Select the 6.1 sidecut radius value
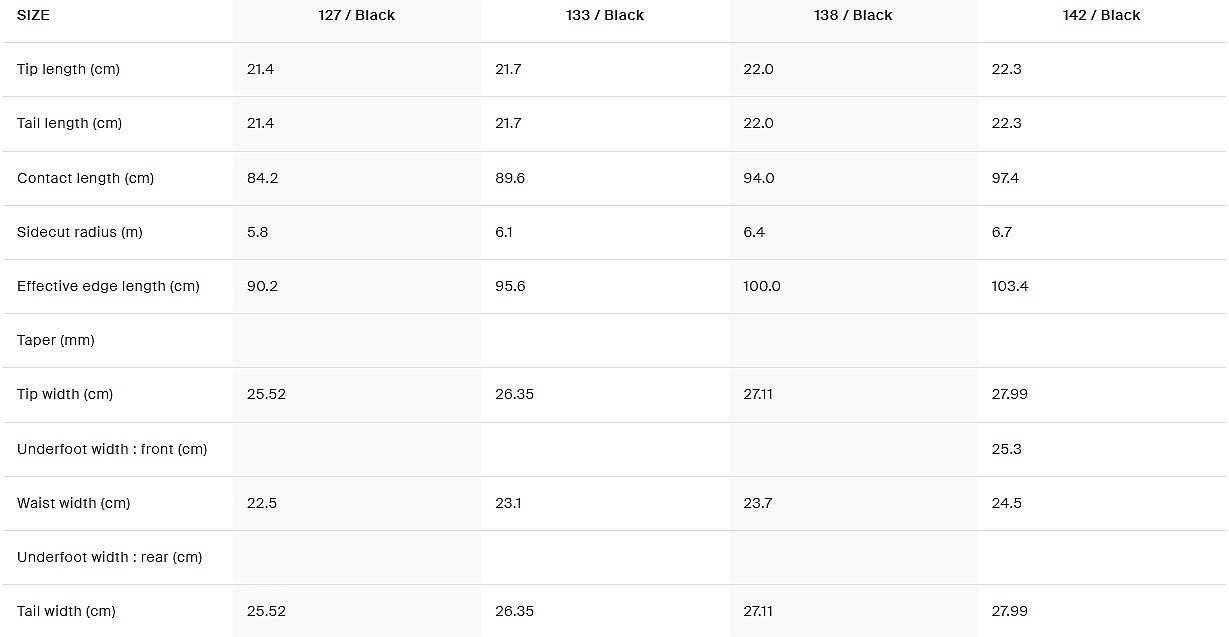The width and height of the screenshot is (1229, 637). pyautogui.click(x=504, y=232)
